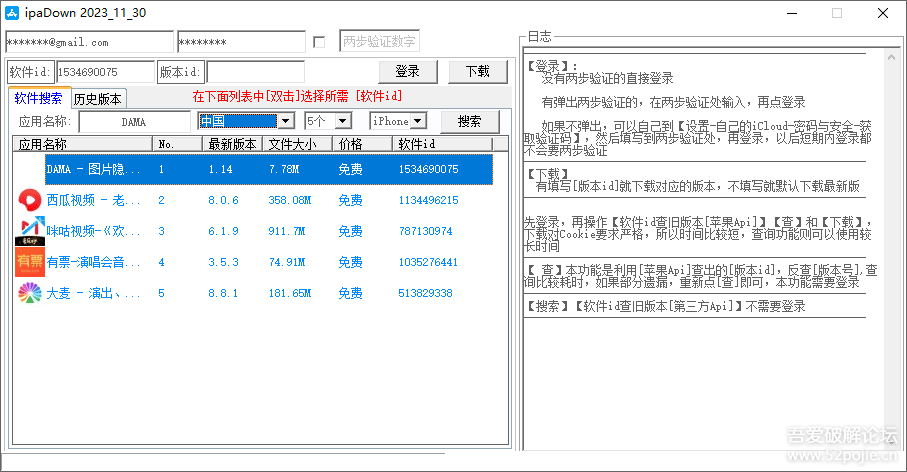
Task: Switch to the 软件搜索 tab
Action: point(38,98)
